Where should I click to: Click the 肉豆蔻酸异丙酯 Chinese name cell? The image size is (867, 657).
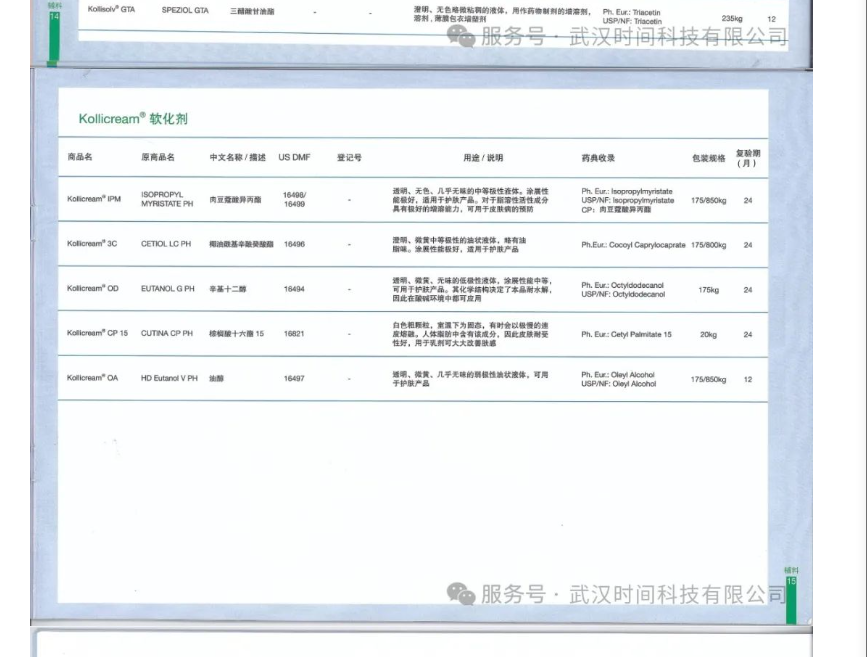pos(235,200)
